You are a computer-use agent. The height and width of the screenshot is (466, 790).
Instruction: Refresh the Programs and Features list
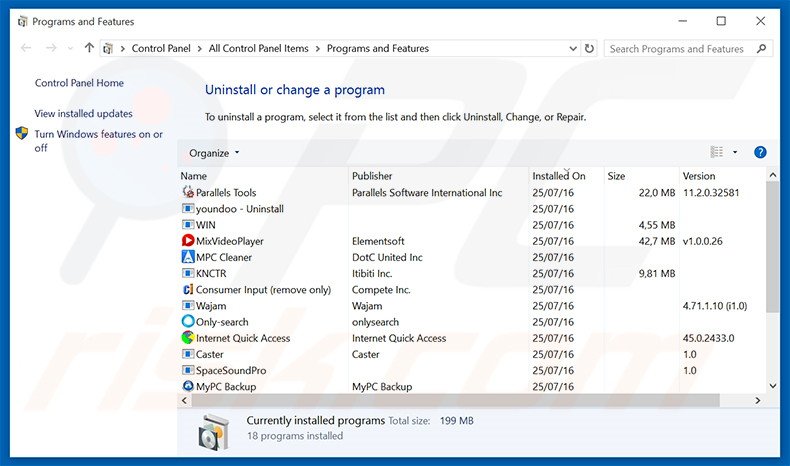coord(589,48)
